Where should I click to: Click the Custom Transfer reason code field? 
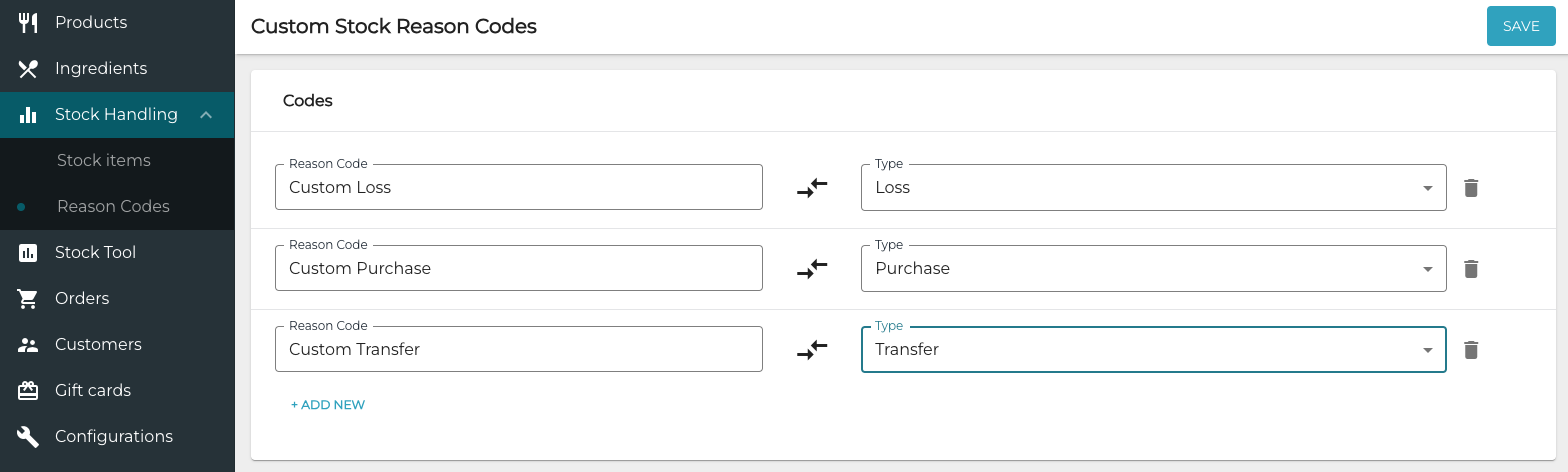(x=518, y=350)
